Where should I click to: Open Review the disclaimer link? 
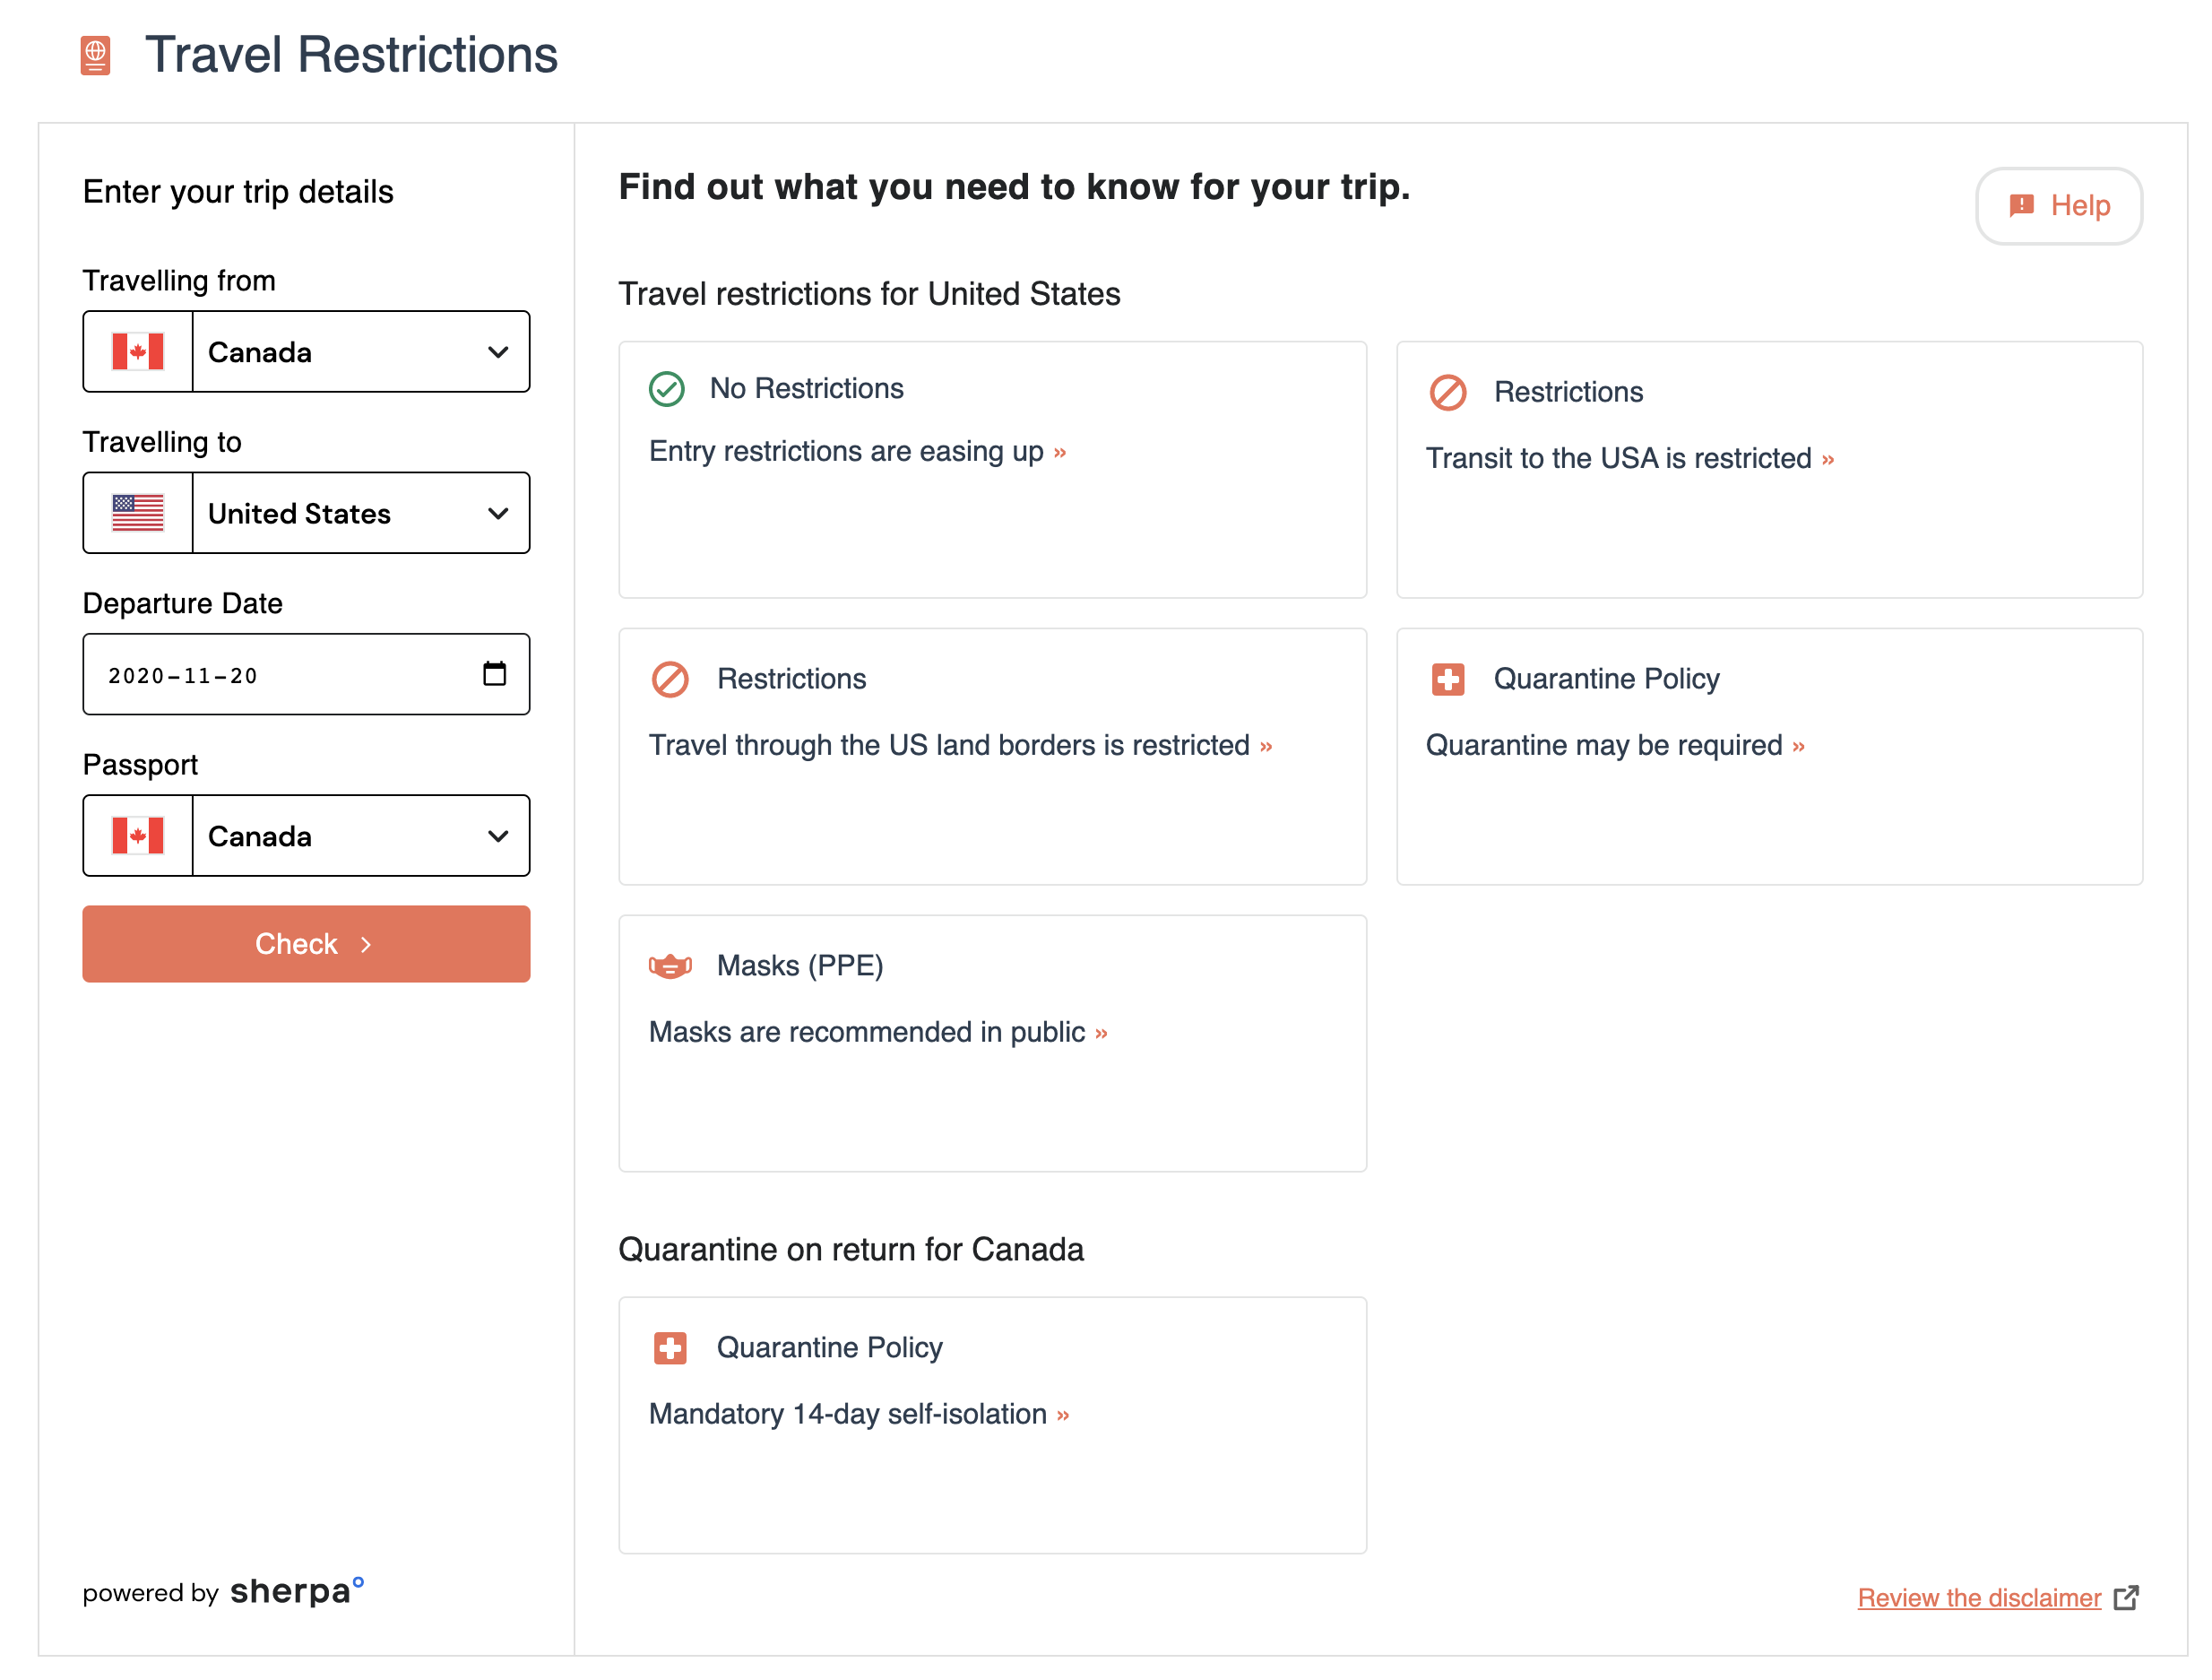pyautogui.click(x=1979, y=1598)
